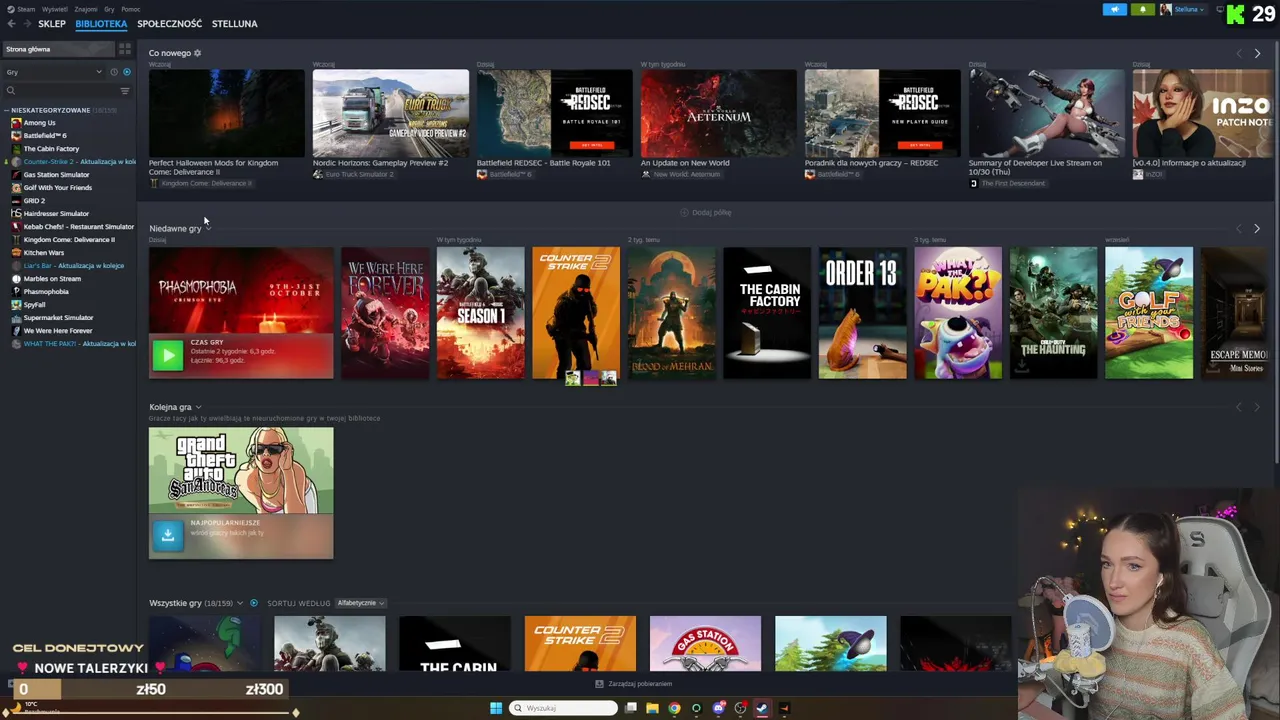Viewport: 1280px width, 720px height.
Task: Open the Windows Start button
Action: [496, 708]
